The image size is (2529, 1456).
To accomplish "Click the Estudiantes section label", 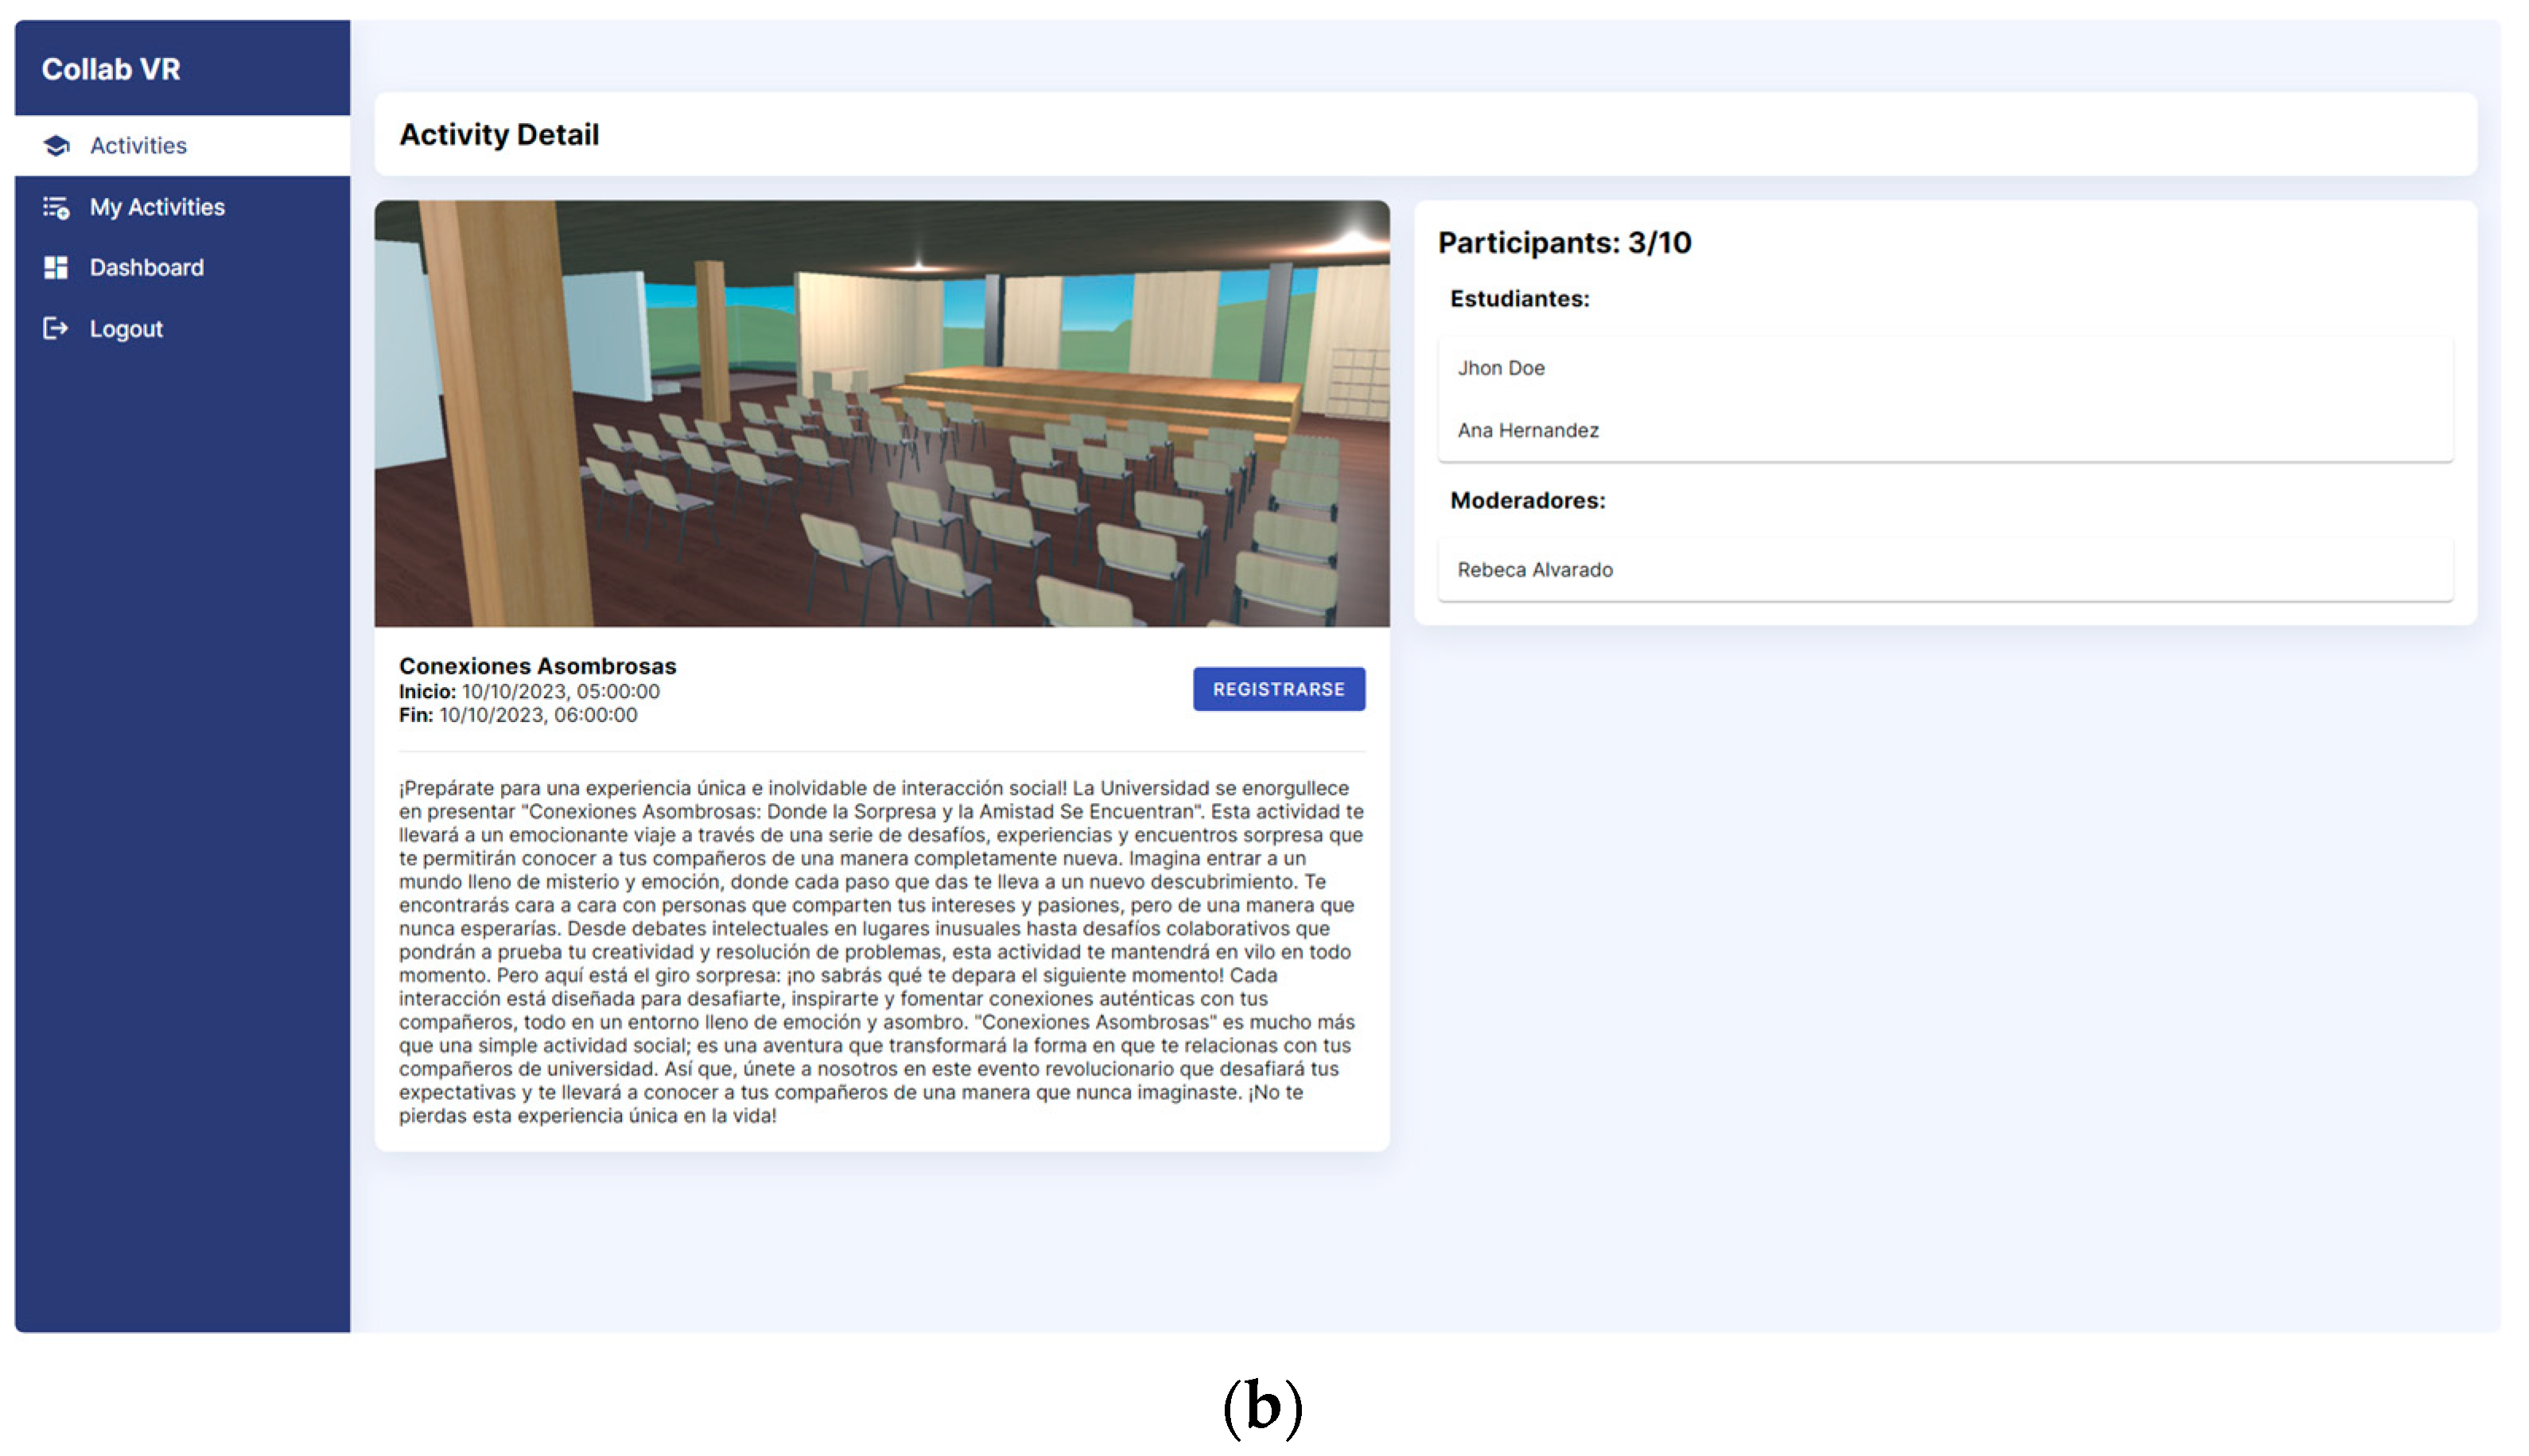I will [1519, 299].
